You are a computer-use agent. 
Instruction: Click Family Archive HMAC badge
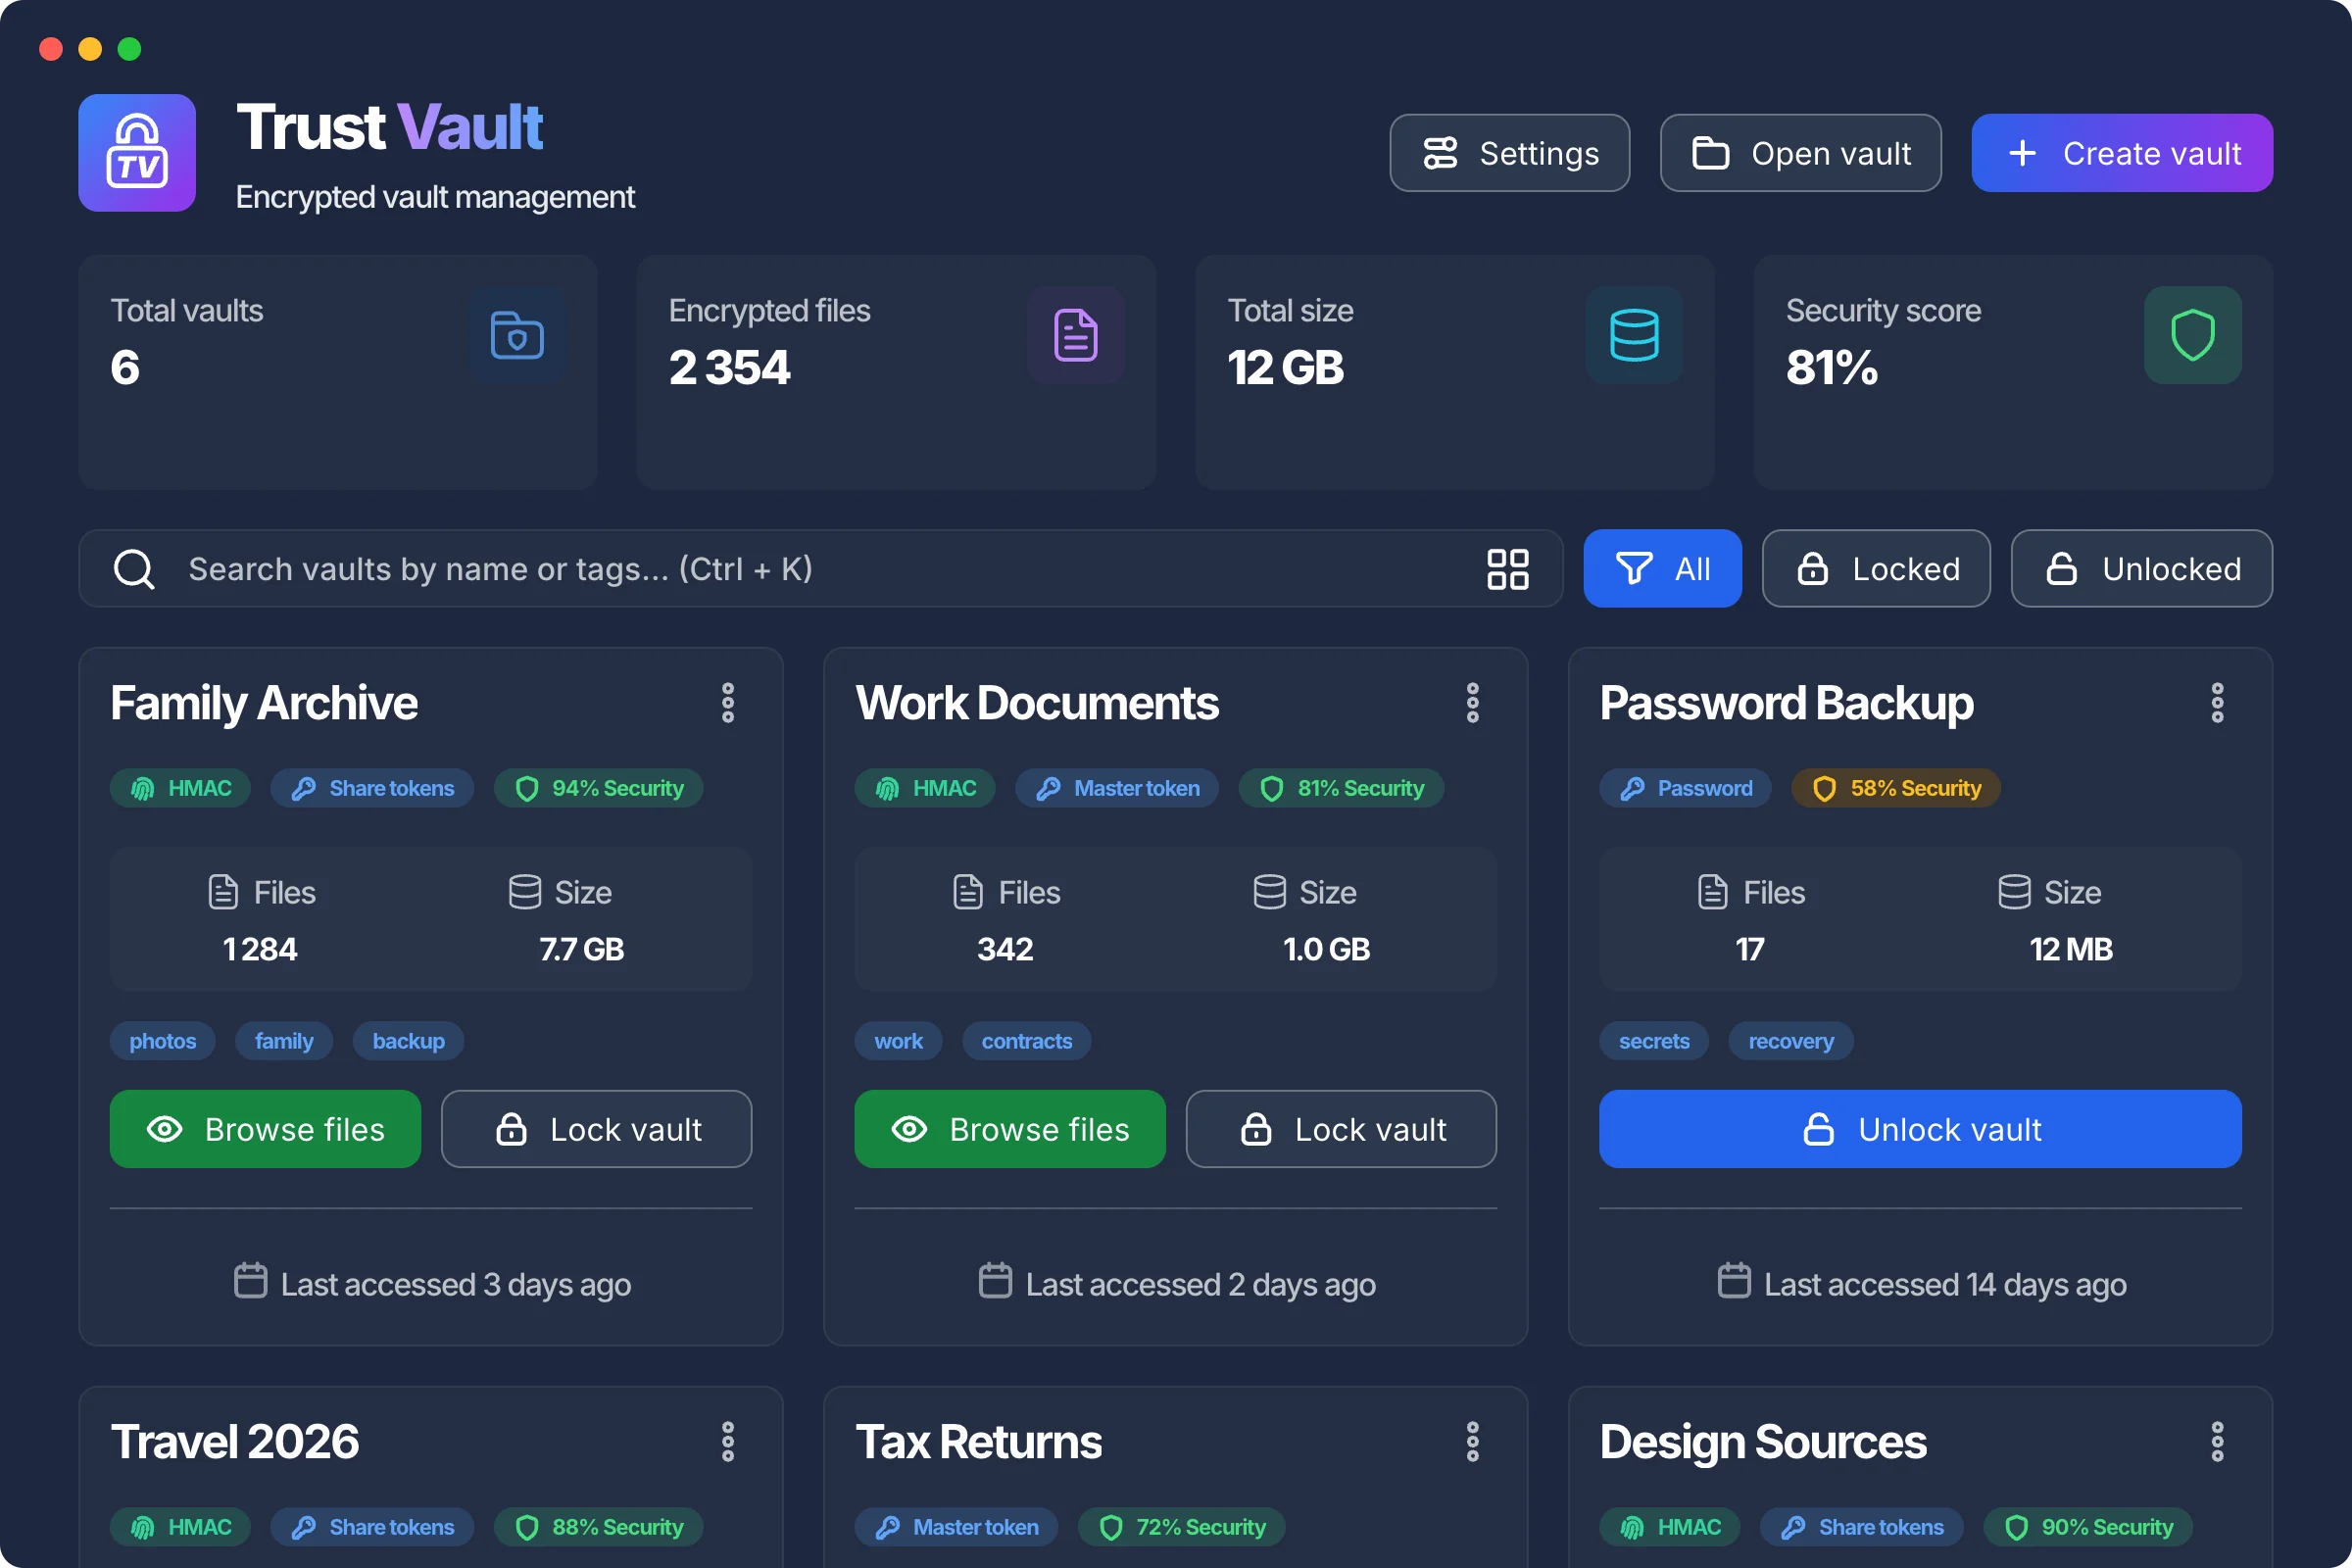point(180,789)
